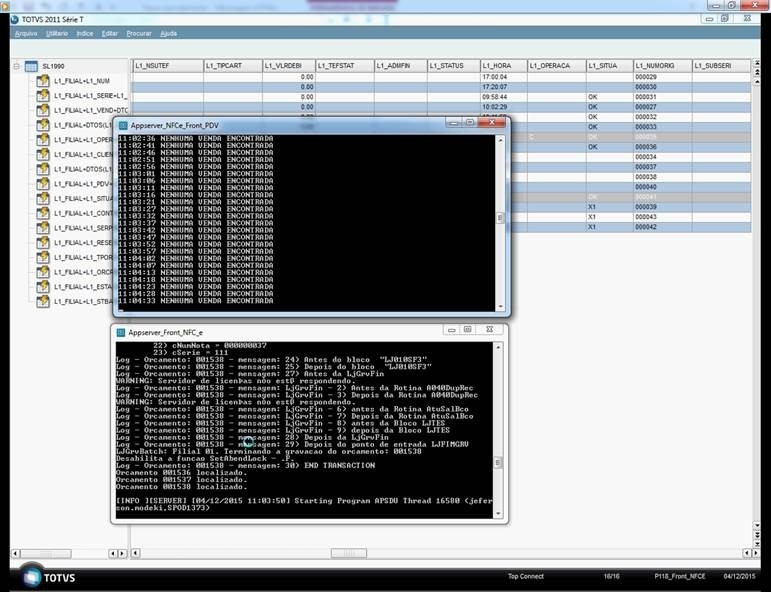Click scroll-down arrow in Appserver_NFCe_Front_PDV console

pyautogui.click(x=501, y=306)
